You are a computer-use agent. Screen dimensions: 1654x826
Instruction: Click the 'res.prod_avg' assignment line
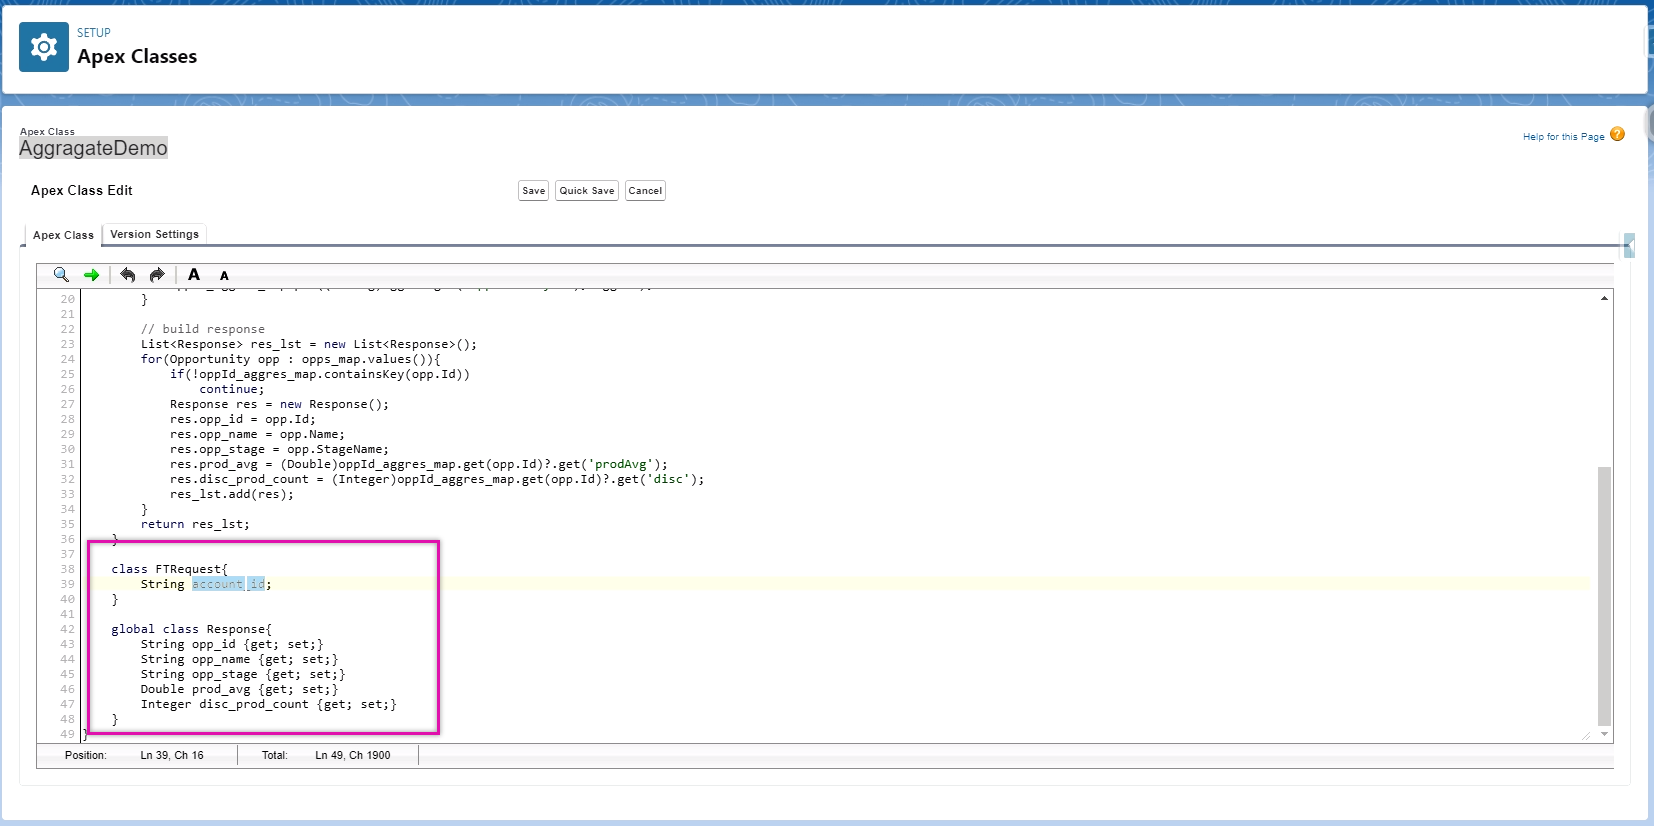pos(419,464)
